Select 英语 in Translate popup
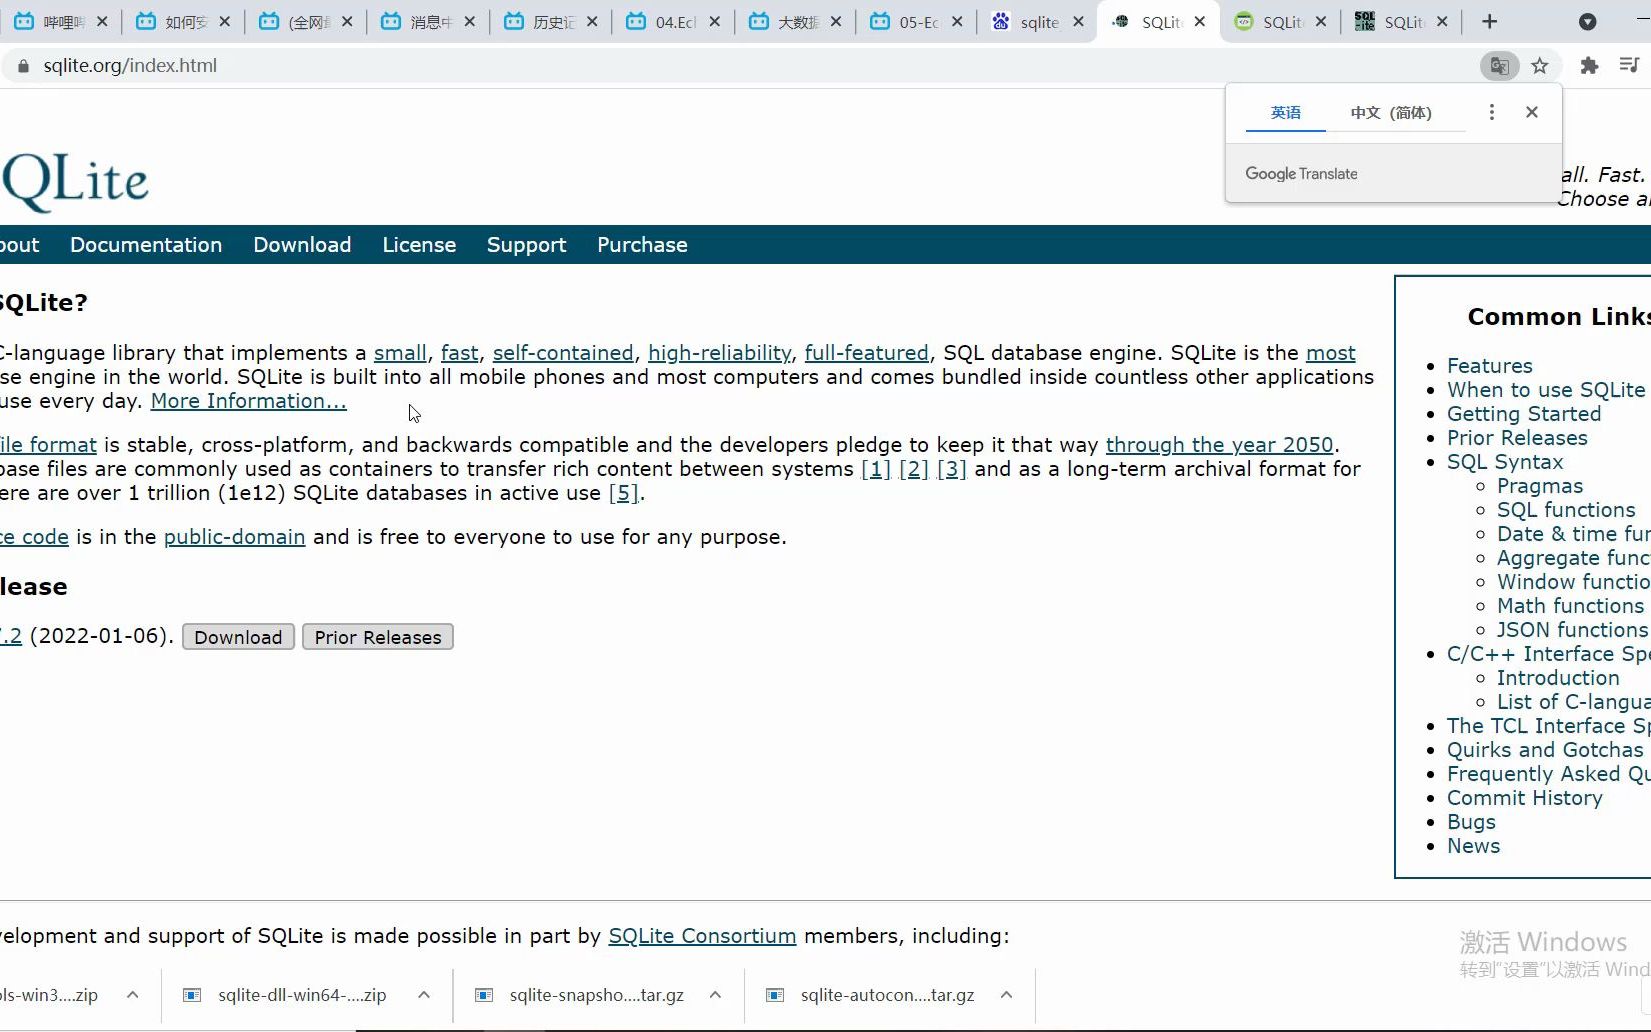The image size is (1651, 1032). tap(1286, 113)
